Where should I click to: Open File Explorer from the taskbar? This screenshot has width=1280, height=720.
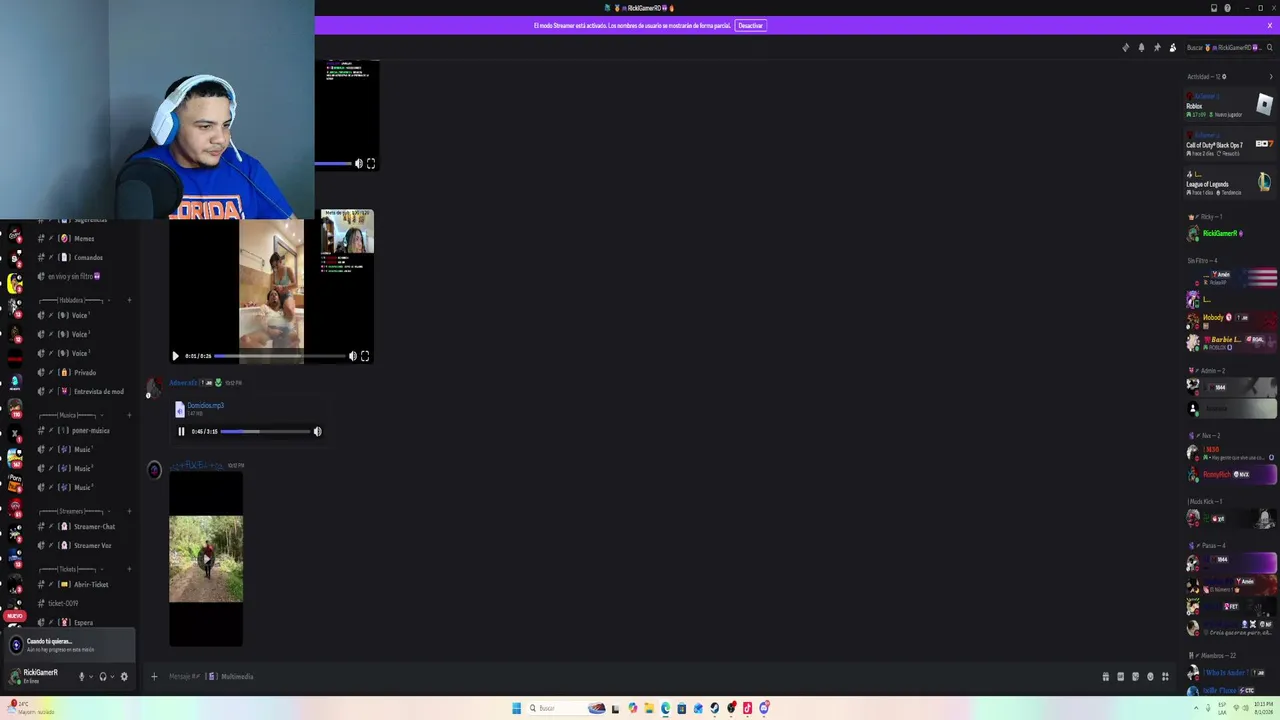click(649, 708)
